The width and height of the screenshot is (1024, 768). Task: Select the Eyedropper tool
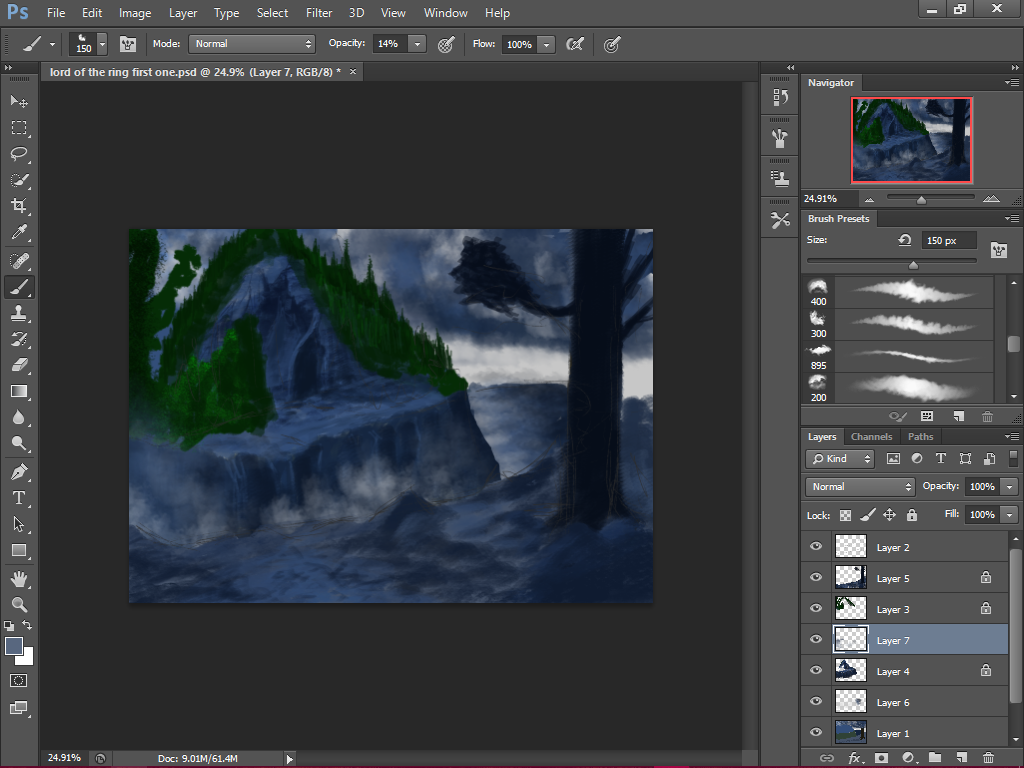coord(19,232)
